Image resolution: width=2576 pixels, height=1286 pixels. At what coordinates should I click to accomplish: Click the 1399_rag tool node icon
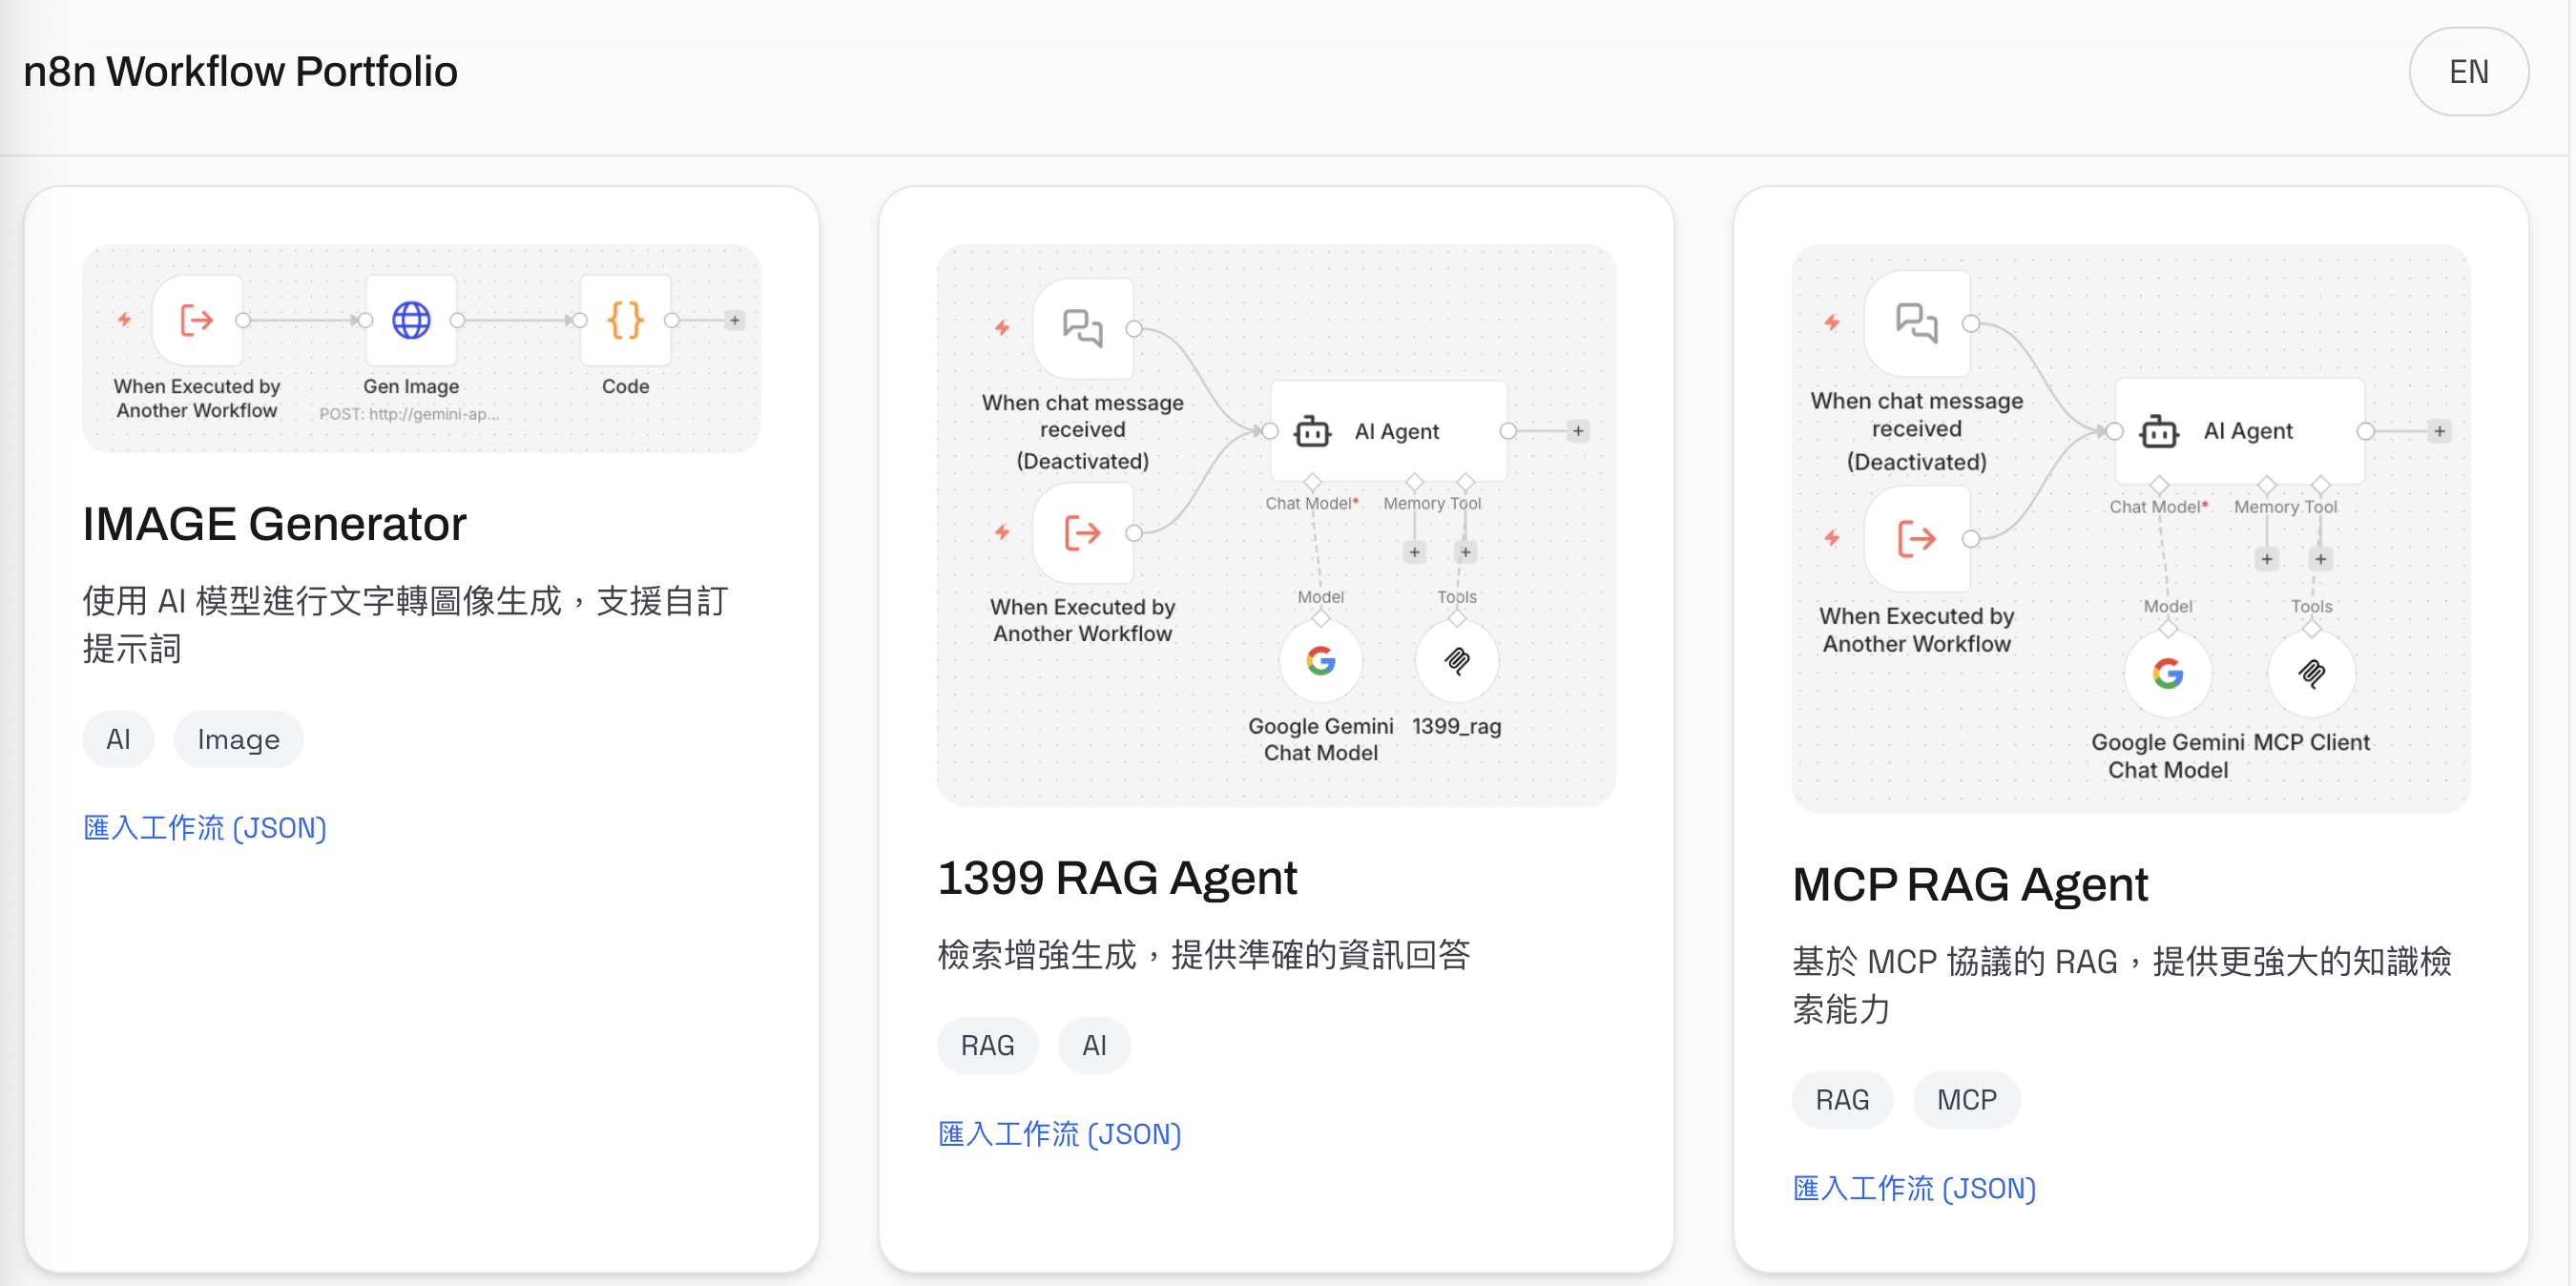pyautogui.click(x=1457, y=660)
